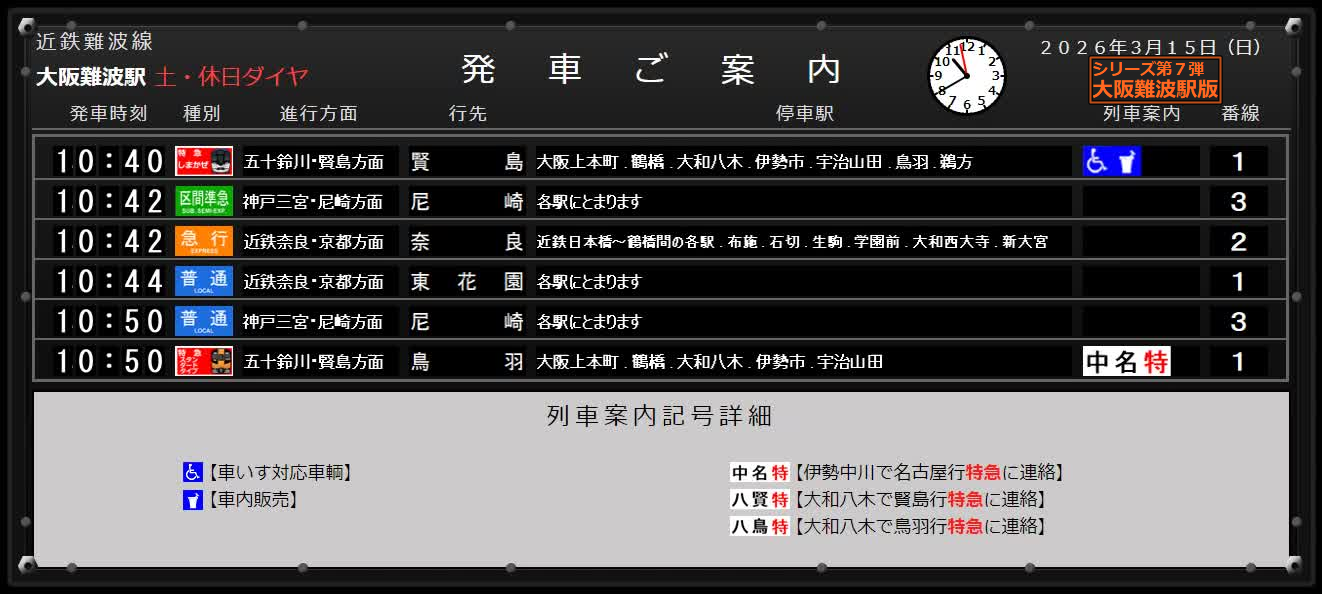Click the wheelchair icon in the legend

193,472
